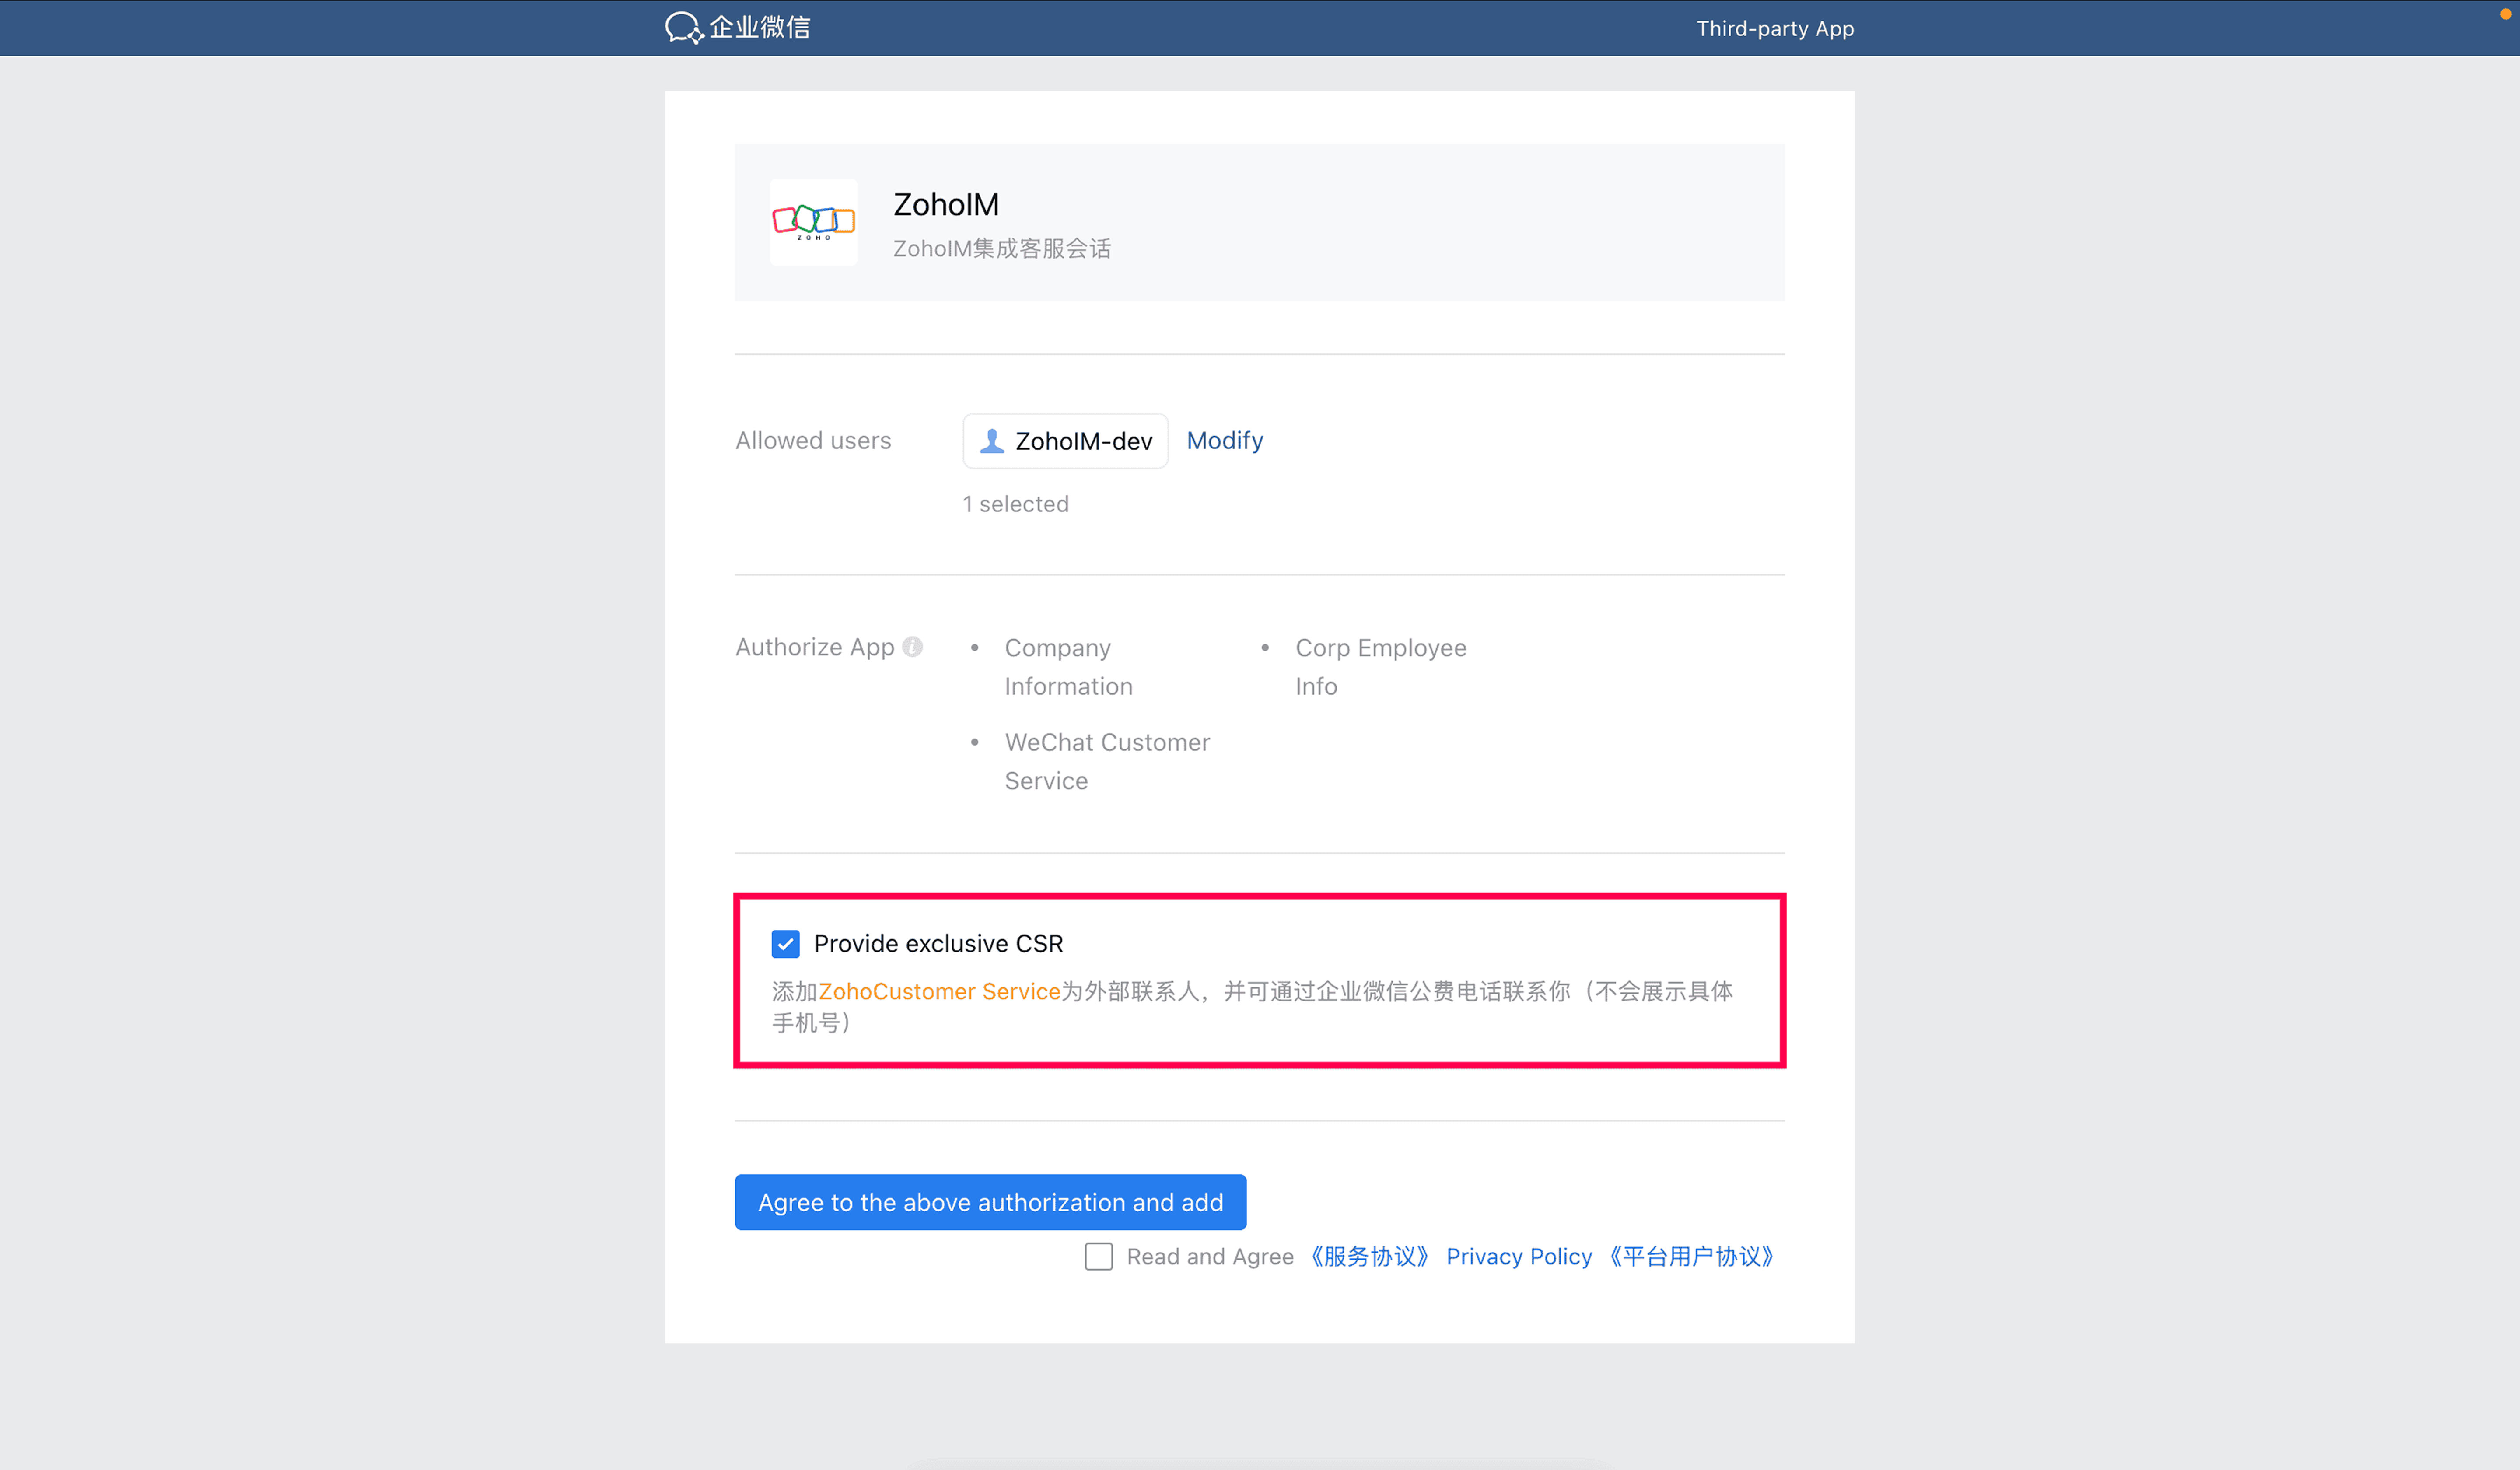
Task: Click the Company Information permission item
Action: 1067,666
